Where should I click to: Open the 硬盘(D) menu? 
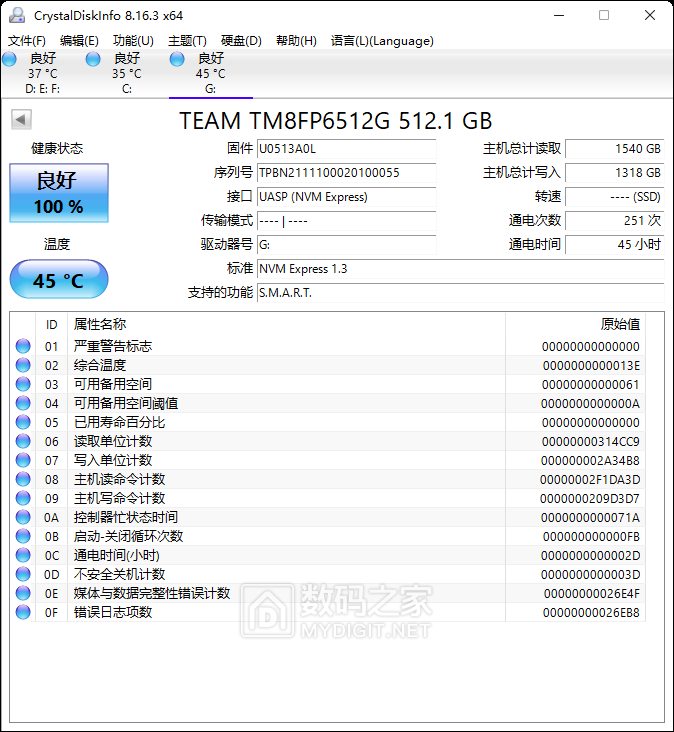pos(241,41)
